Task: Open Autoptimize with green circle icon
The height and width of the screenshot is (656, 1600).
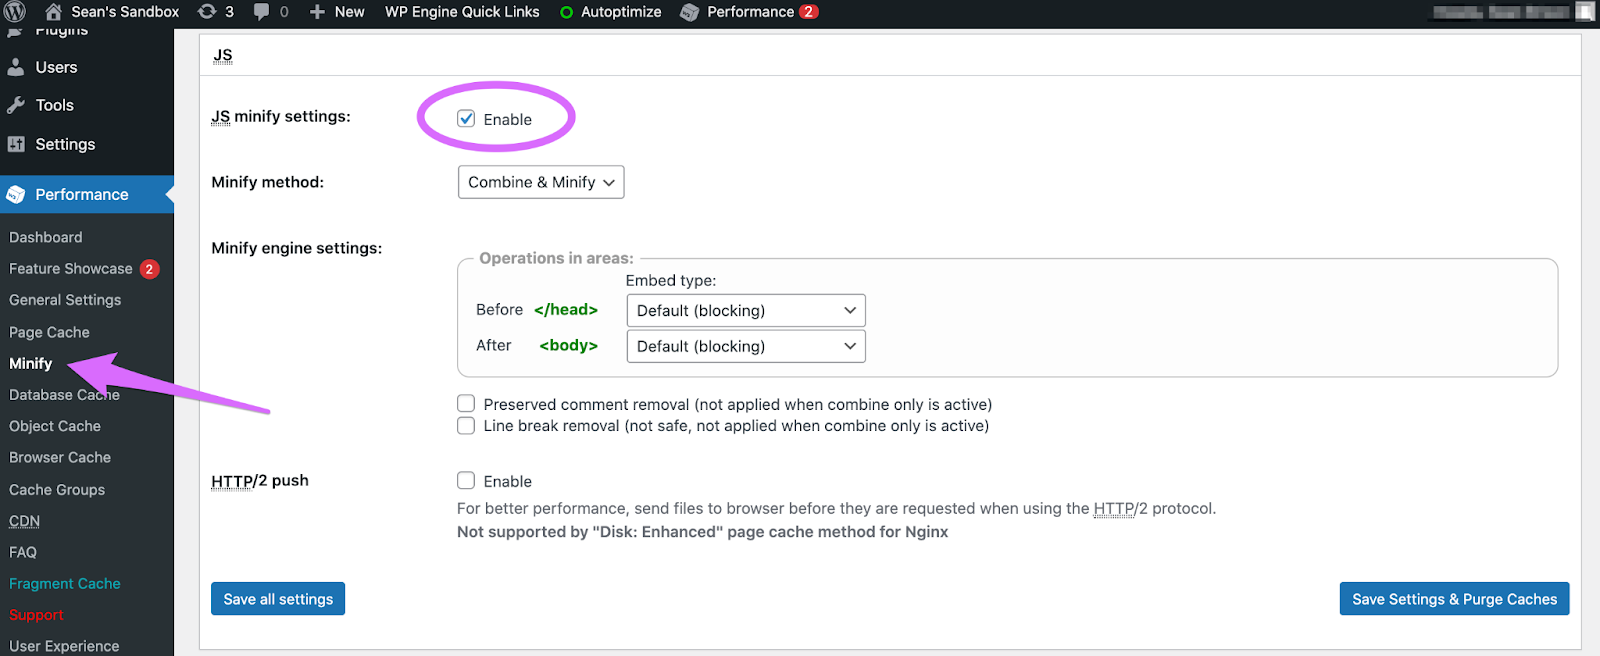Action: point(610,12)
